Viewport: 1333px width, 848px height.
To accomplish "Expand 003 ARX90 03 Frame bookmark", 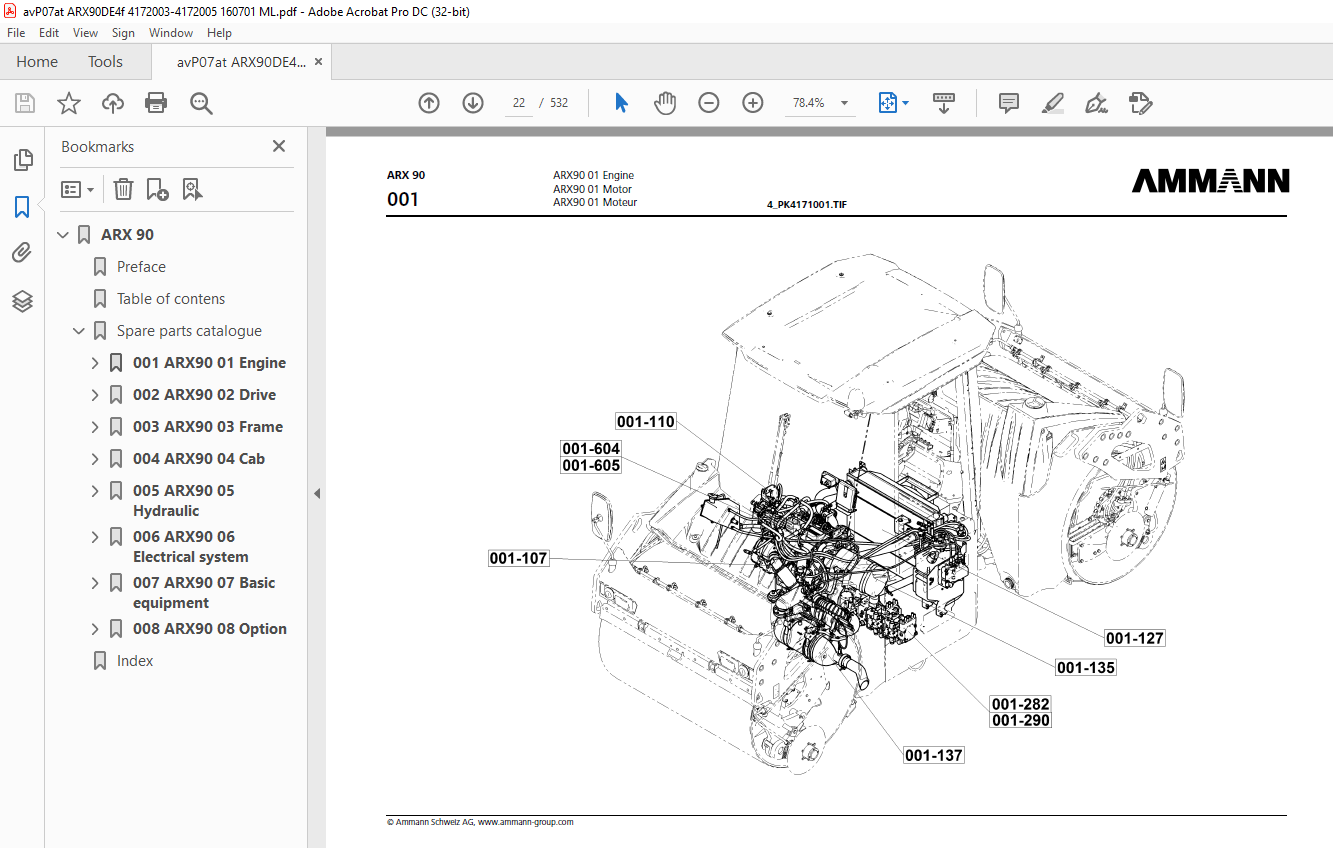I will (x=95, y=427).
